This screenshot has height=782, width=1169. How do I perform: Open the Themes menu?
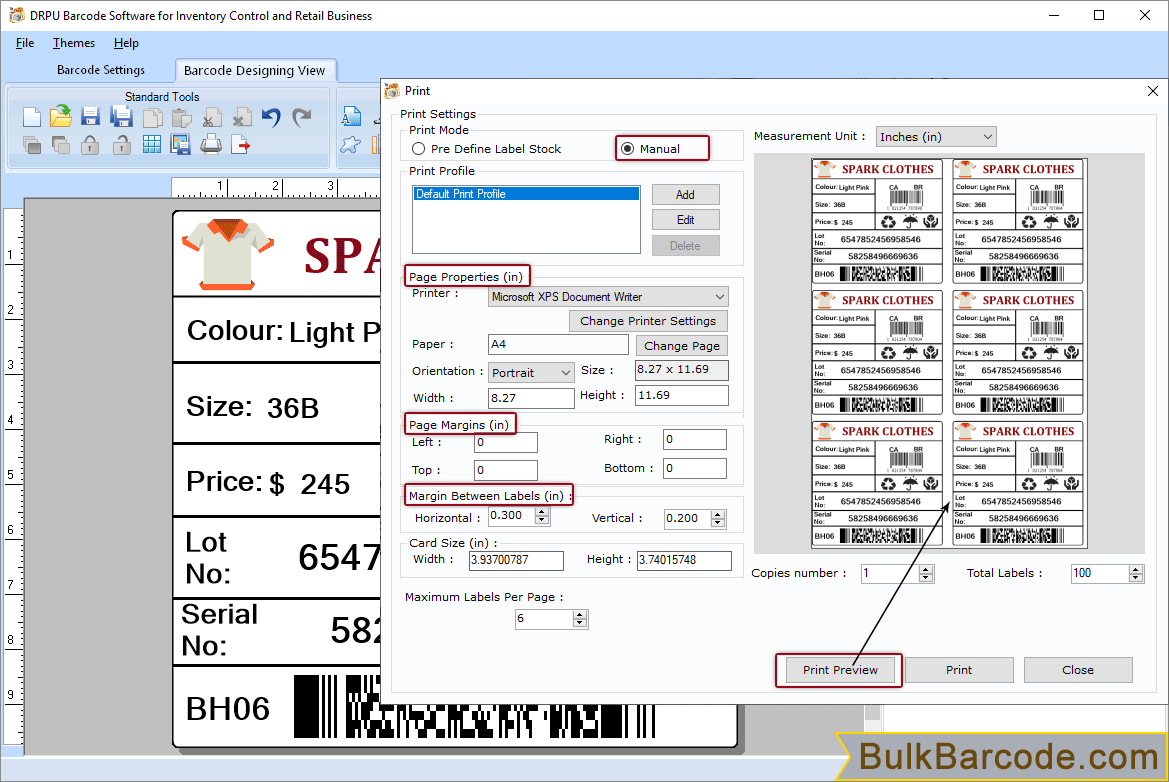(x=74, y=43)
